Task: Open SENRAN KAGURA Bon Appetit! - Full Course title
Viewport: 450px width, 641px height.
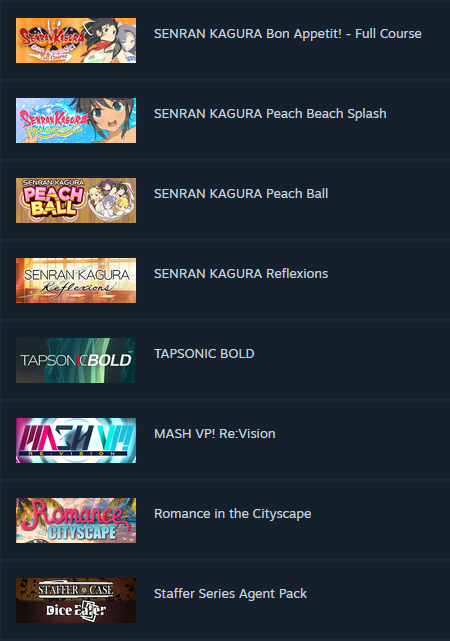Action: (x=288, y=34)
